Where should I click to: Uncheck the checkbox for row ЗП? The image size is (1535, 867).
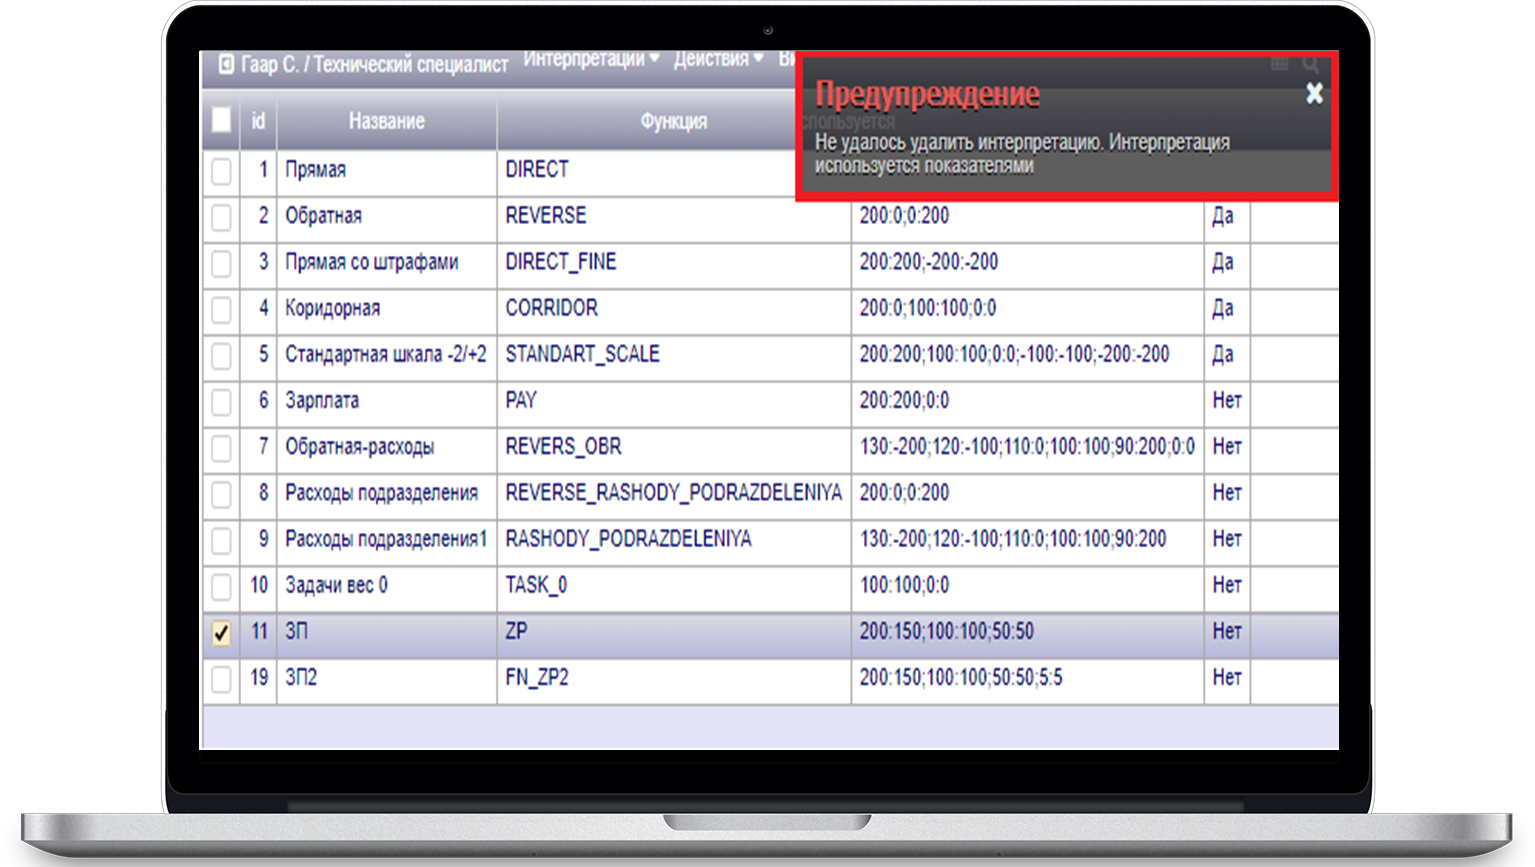pos(221,633)
